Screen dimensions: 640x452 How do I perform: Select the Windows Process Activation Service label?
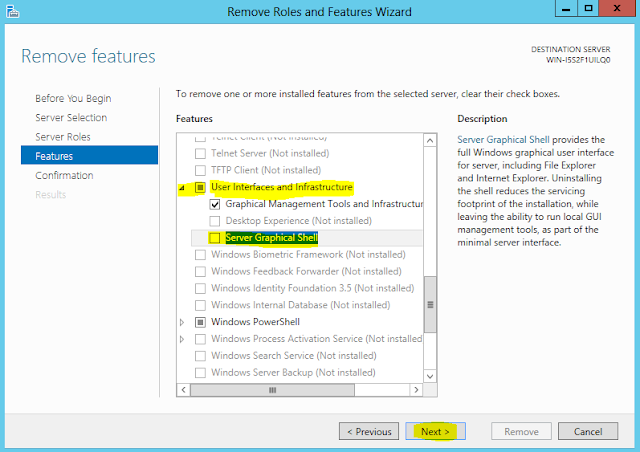click(x=316, y=339)
